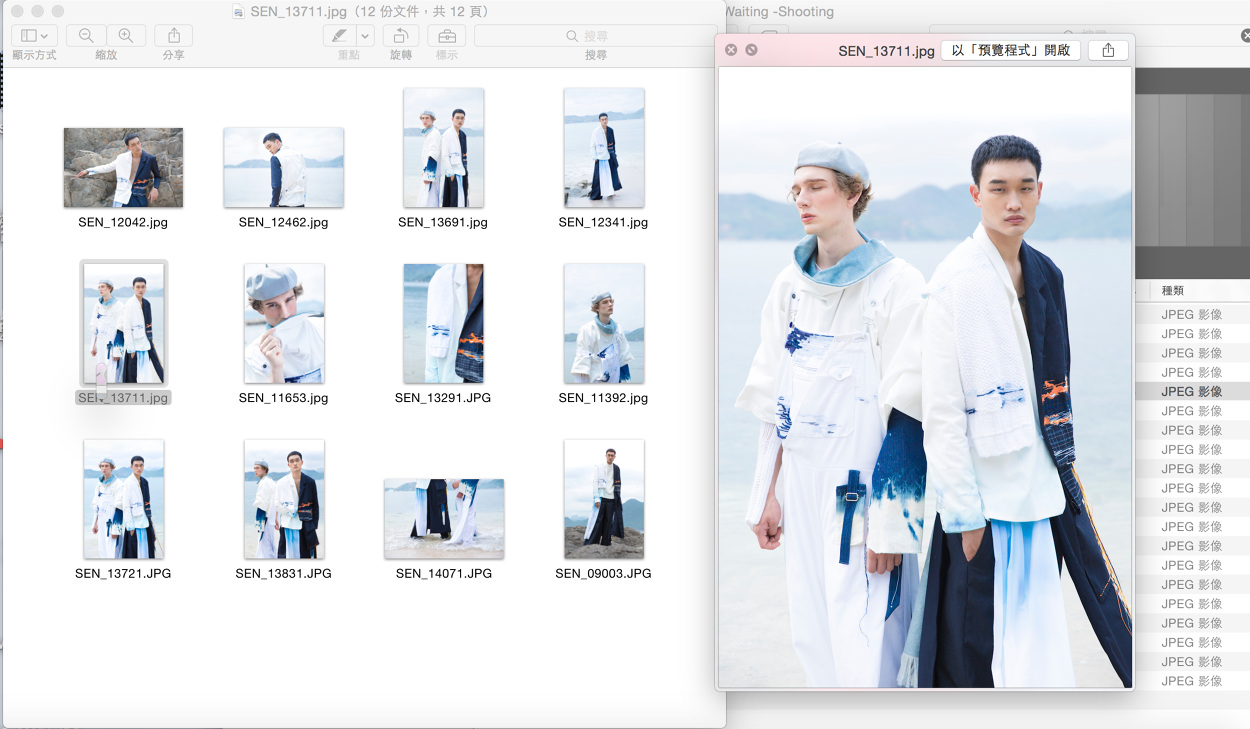The image size is (1250, 729).
Task: Focus the 搜尋 search field in Preview
Action: (596, 36)
